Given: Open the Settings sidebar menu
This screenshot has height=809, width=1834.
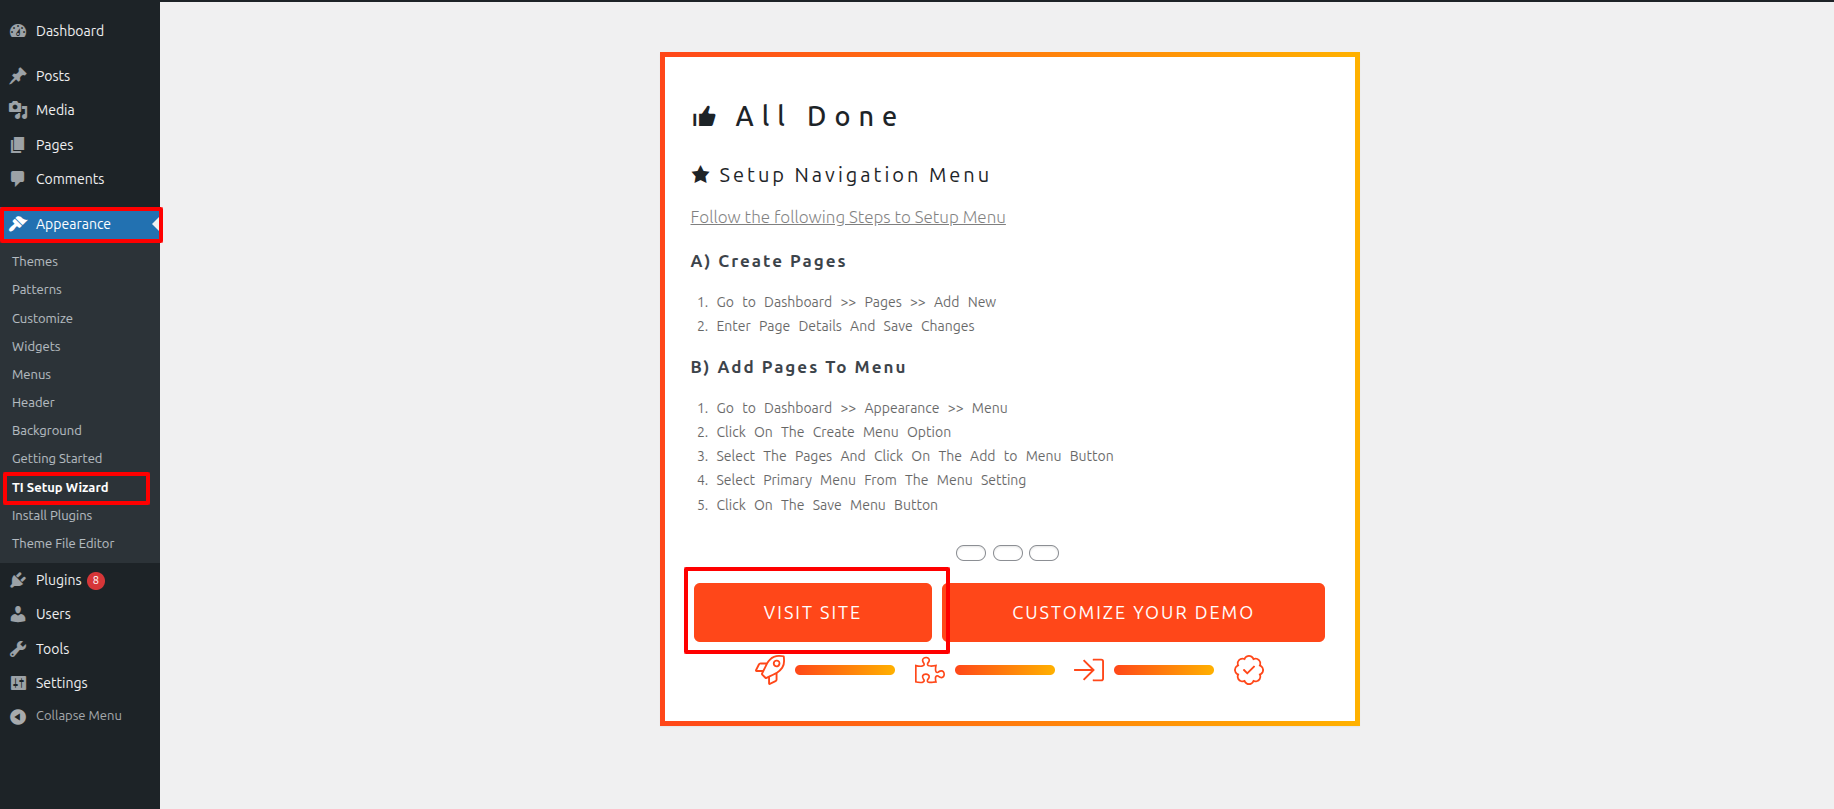Looking at the screenshot, I should [61, 683].
